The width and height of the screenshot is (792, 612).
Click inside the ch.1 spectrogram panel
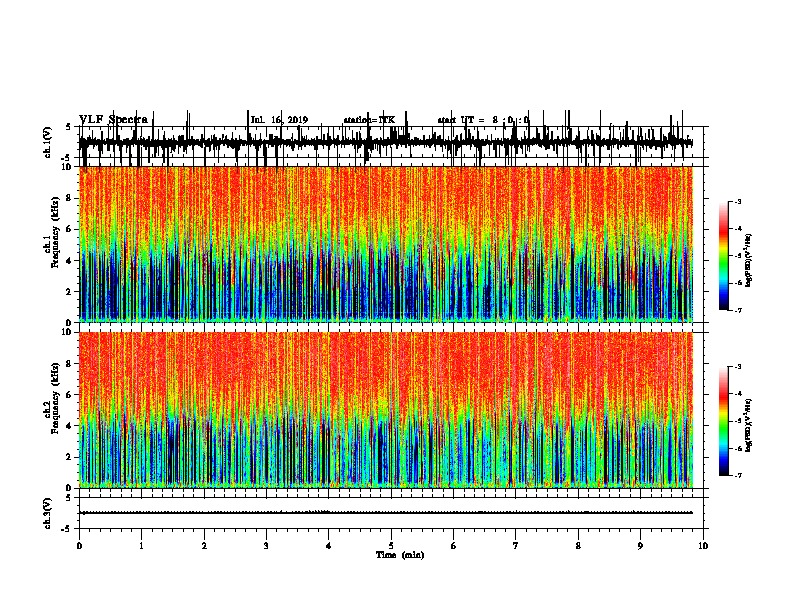(x=386, y=244)
